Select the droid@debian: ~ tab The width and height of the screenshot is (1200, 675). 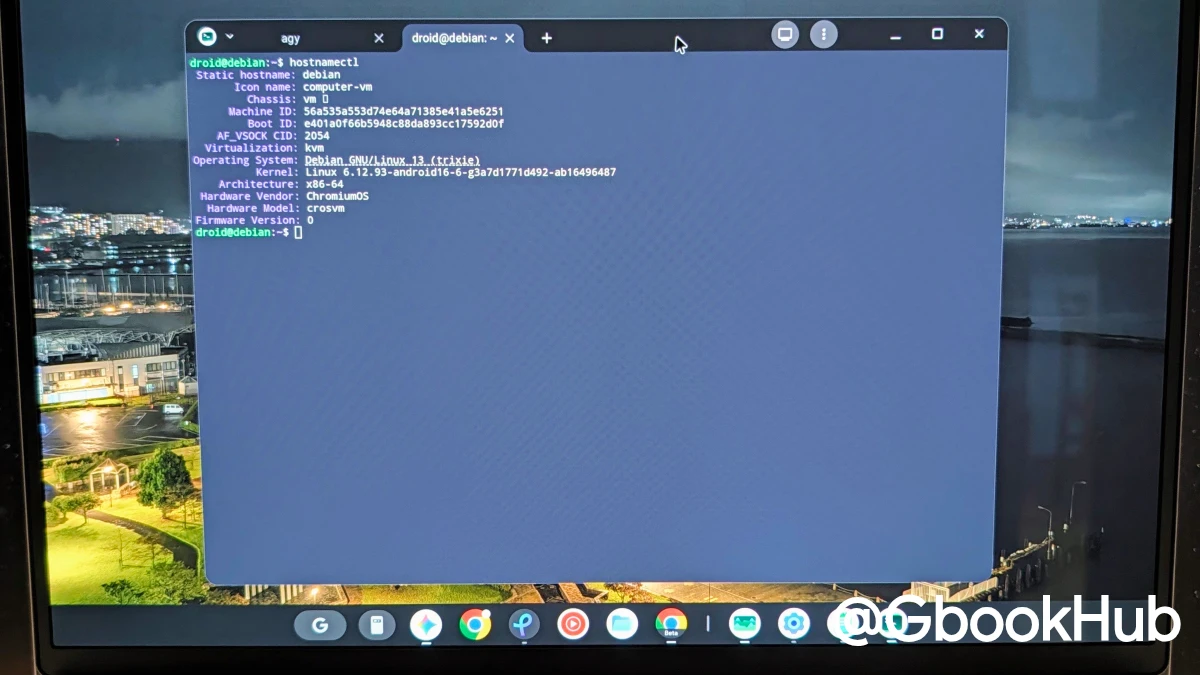[454, 38]
